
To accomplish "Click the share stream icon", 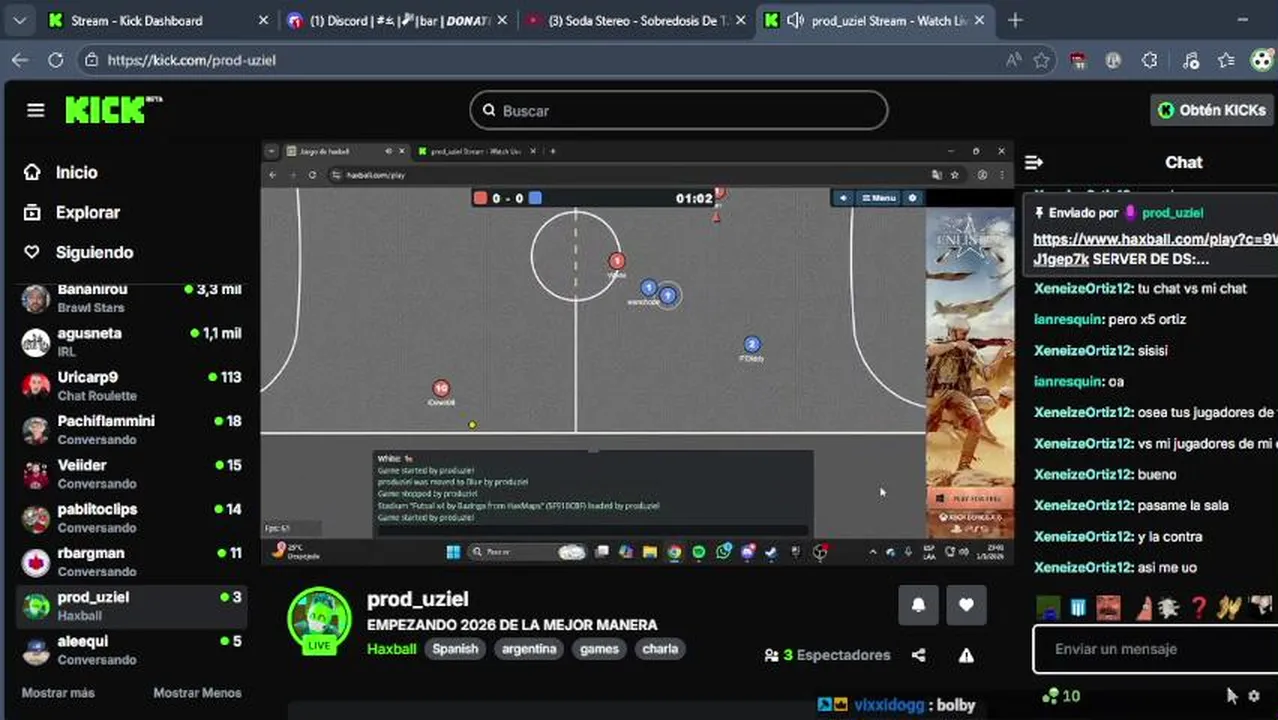I will point(918,655).
